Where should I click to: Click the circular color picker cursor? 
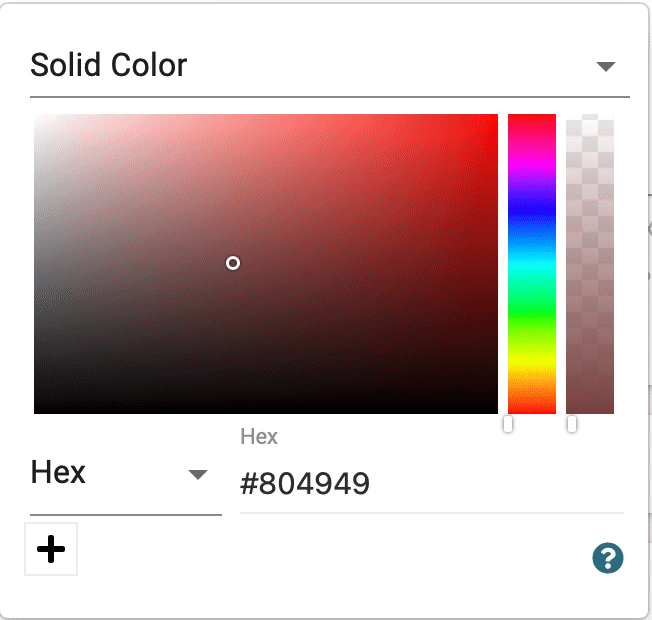(x=233, y=263)
